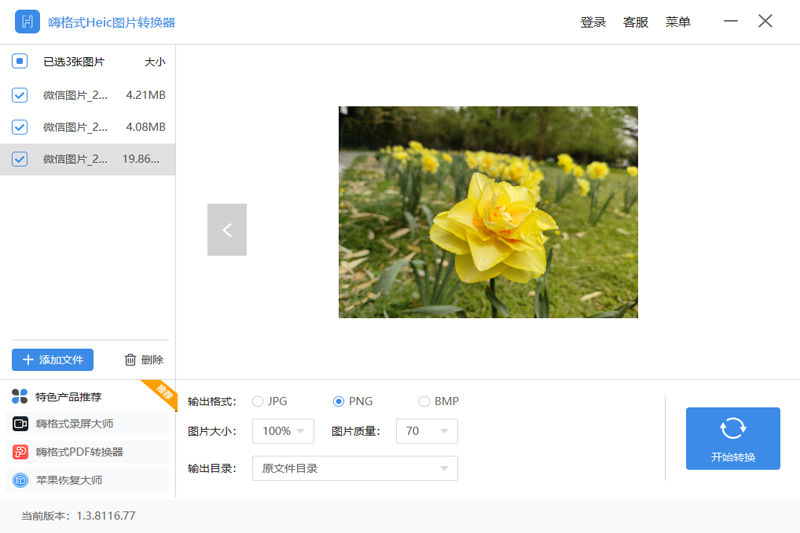Image resolution: width=800 pixels, height=533 pixels.
Task: Expand the 图片大小 100% dropdown
Action: (283, 431)
